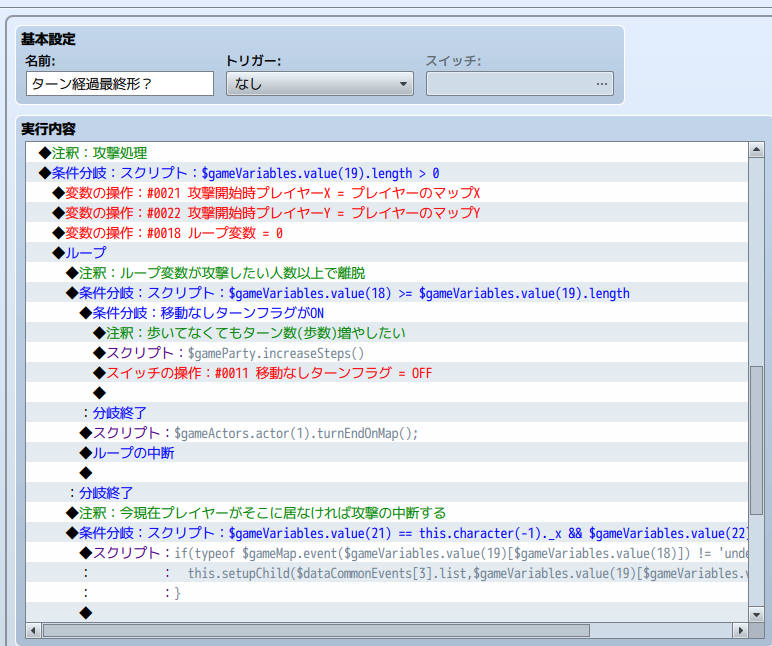Click the horizontal scrollbar right arrow
Screen dimensions: 772x646
739,630
